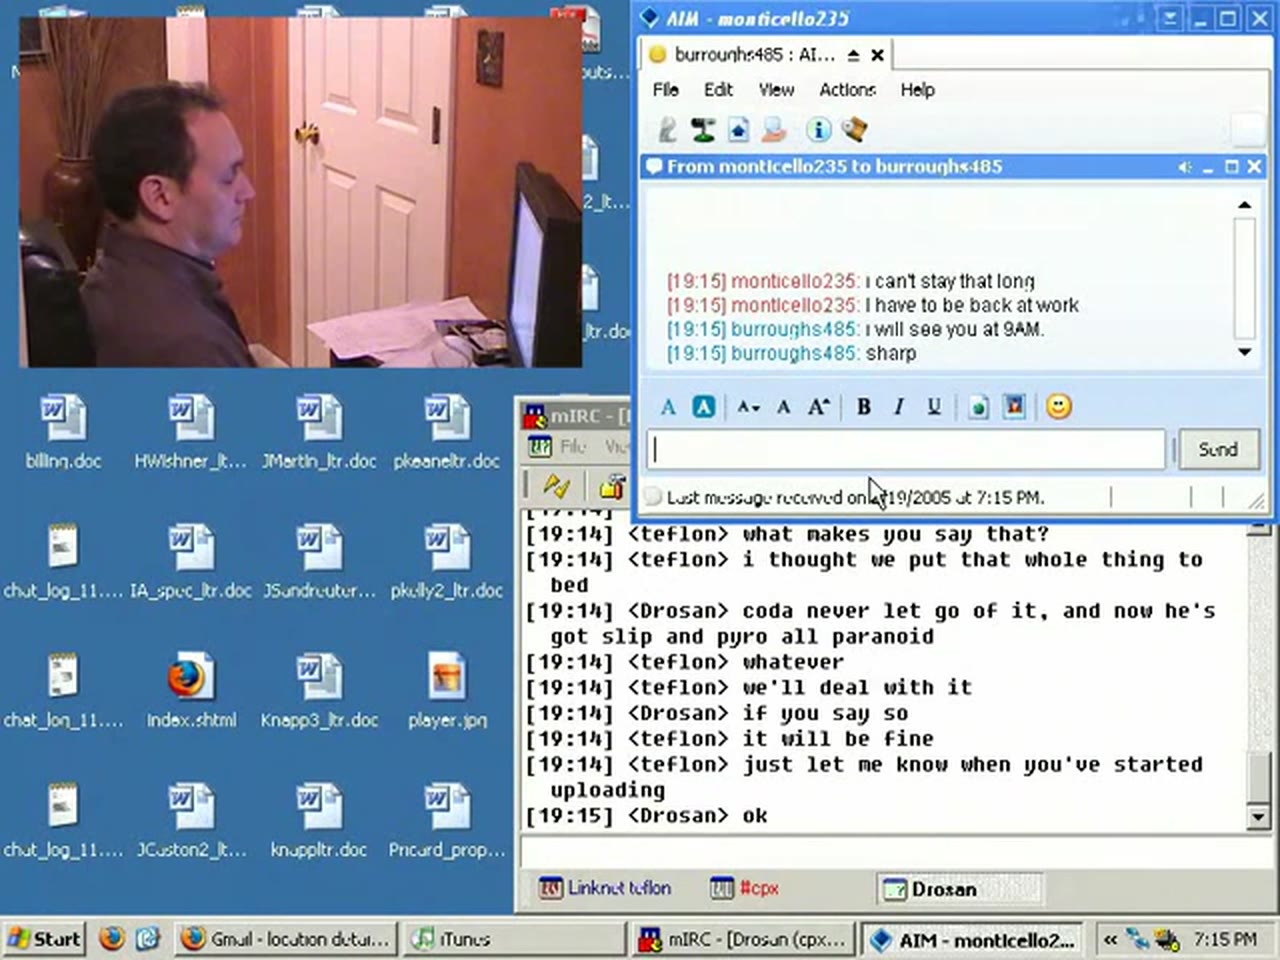Send the AIM message
The height and width of the screenshot is (960, 1280).
pyautogui.click(x=1218, y=449)
